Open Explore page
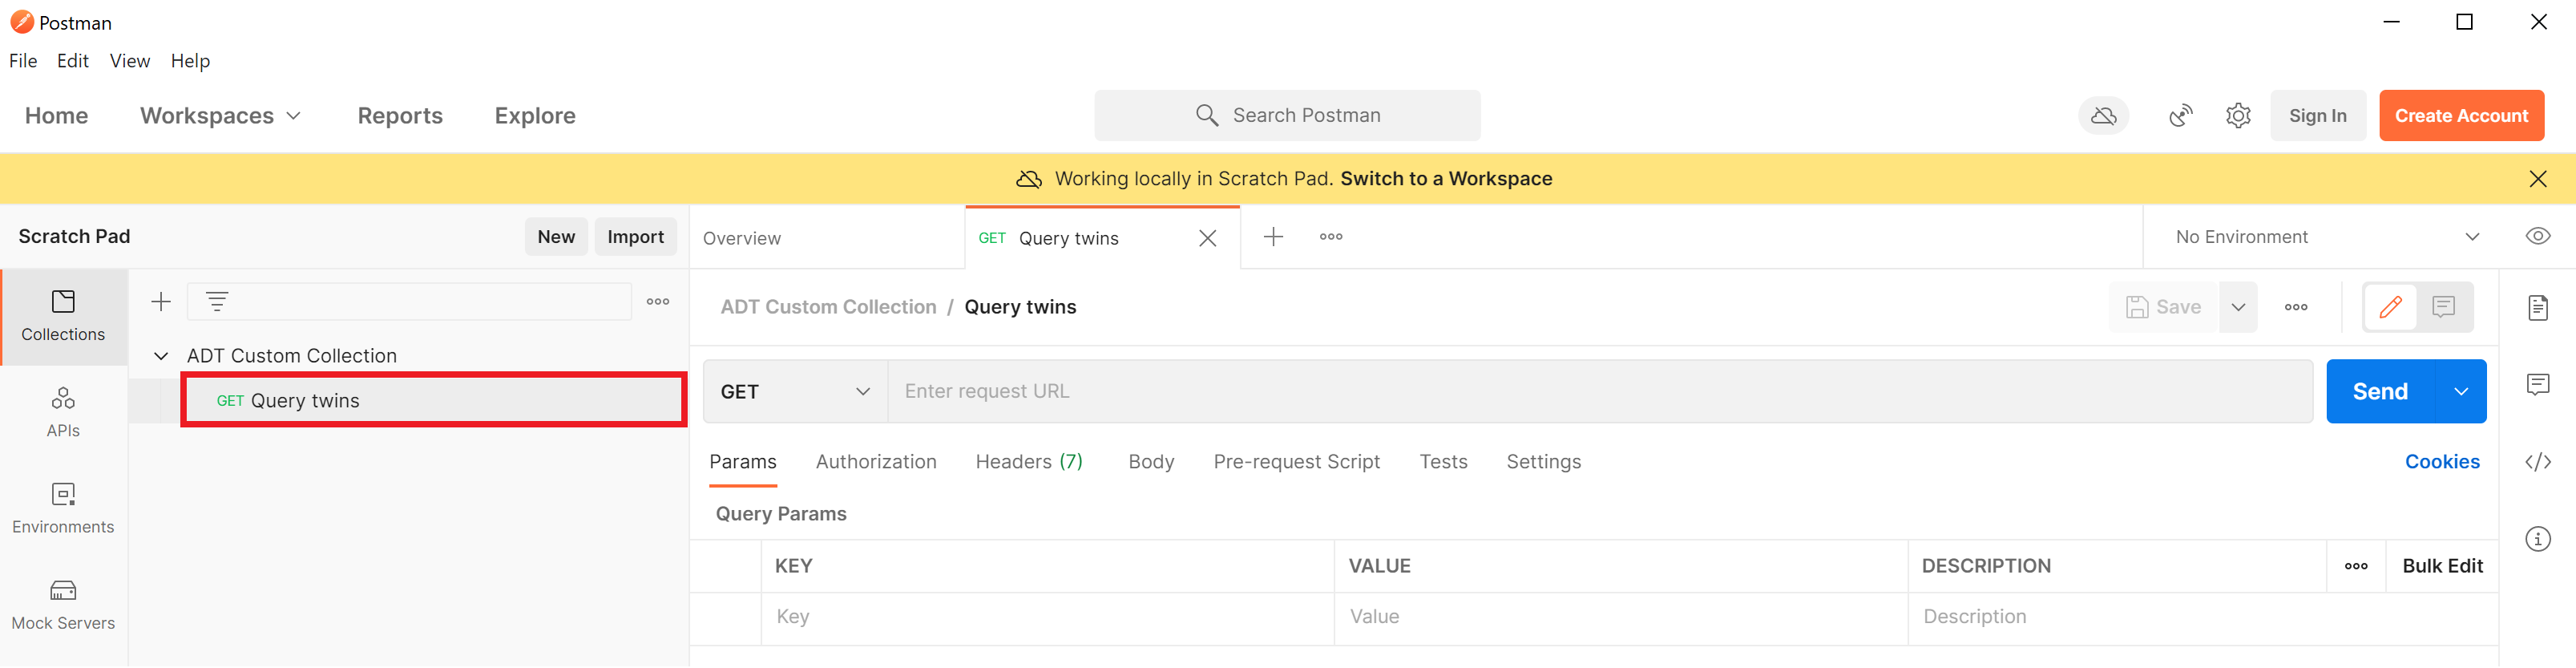2576x668 pixels. pos(535,116)
